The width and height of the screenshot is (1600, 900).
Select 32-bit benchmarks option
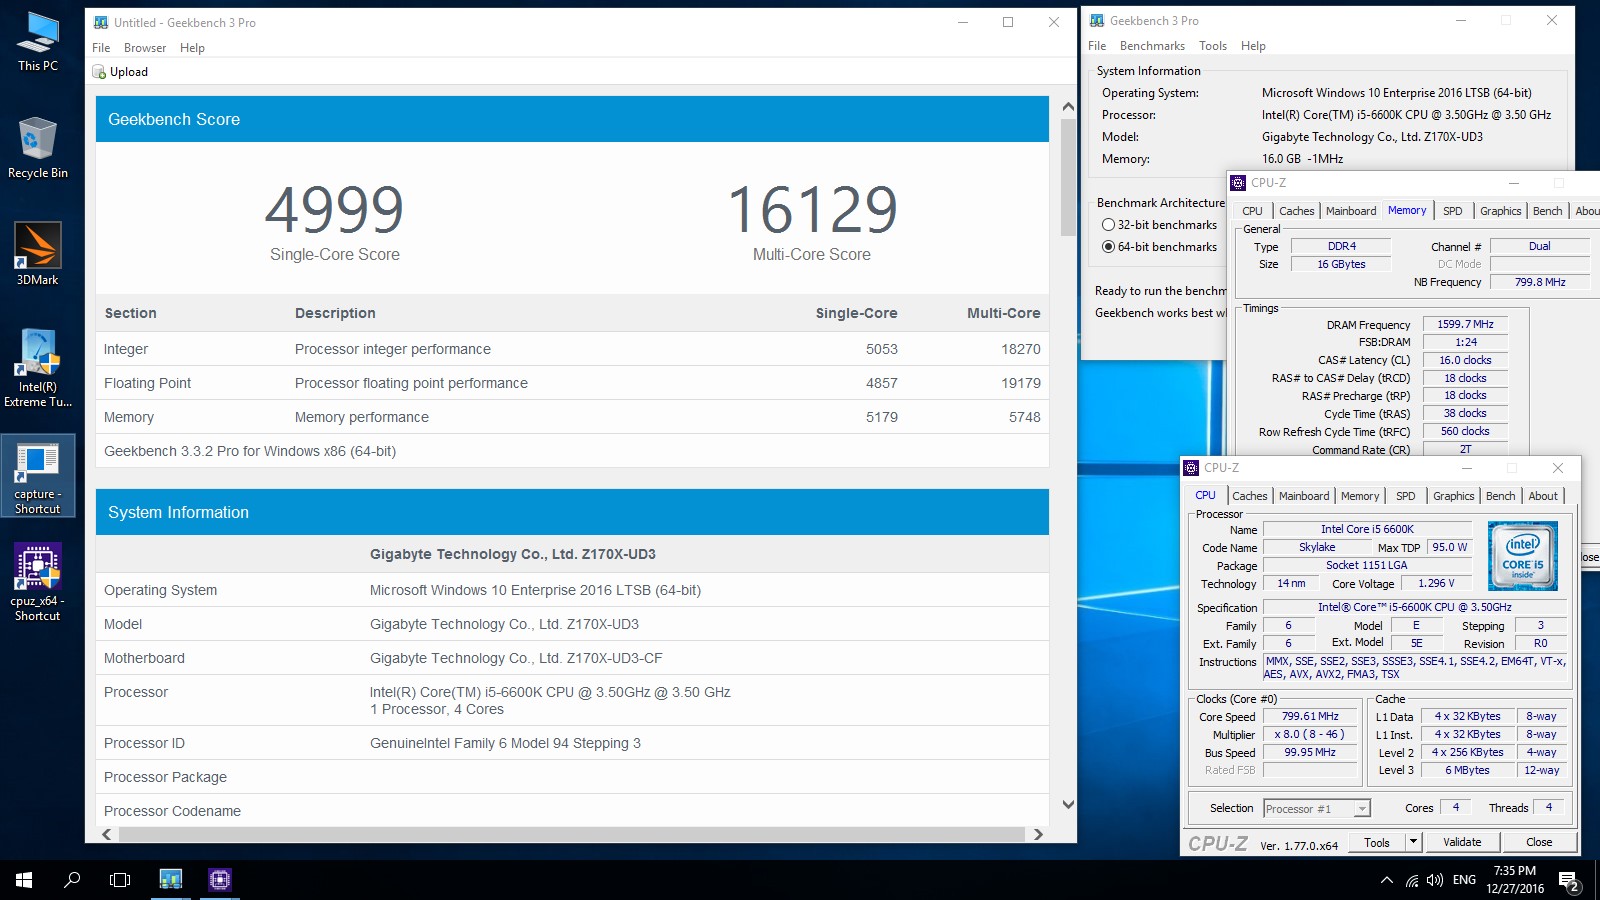pos(1108,225)
